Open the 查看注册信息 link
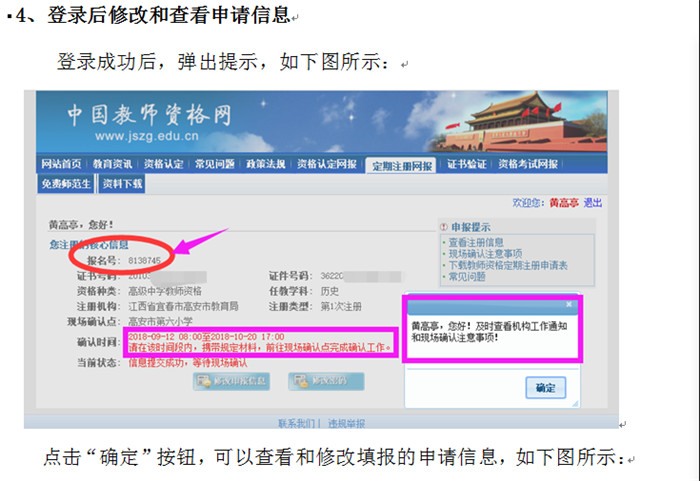 pyautogui.click(x=476, y=243)
